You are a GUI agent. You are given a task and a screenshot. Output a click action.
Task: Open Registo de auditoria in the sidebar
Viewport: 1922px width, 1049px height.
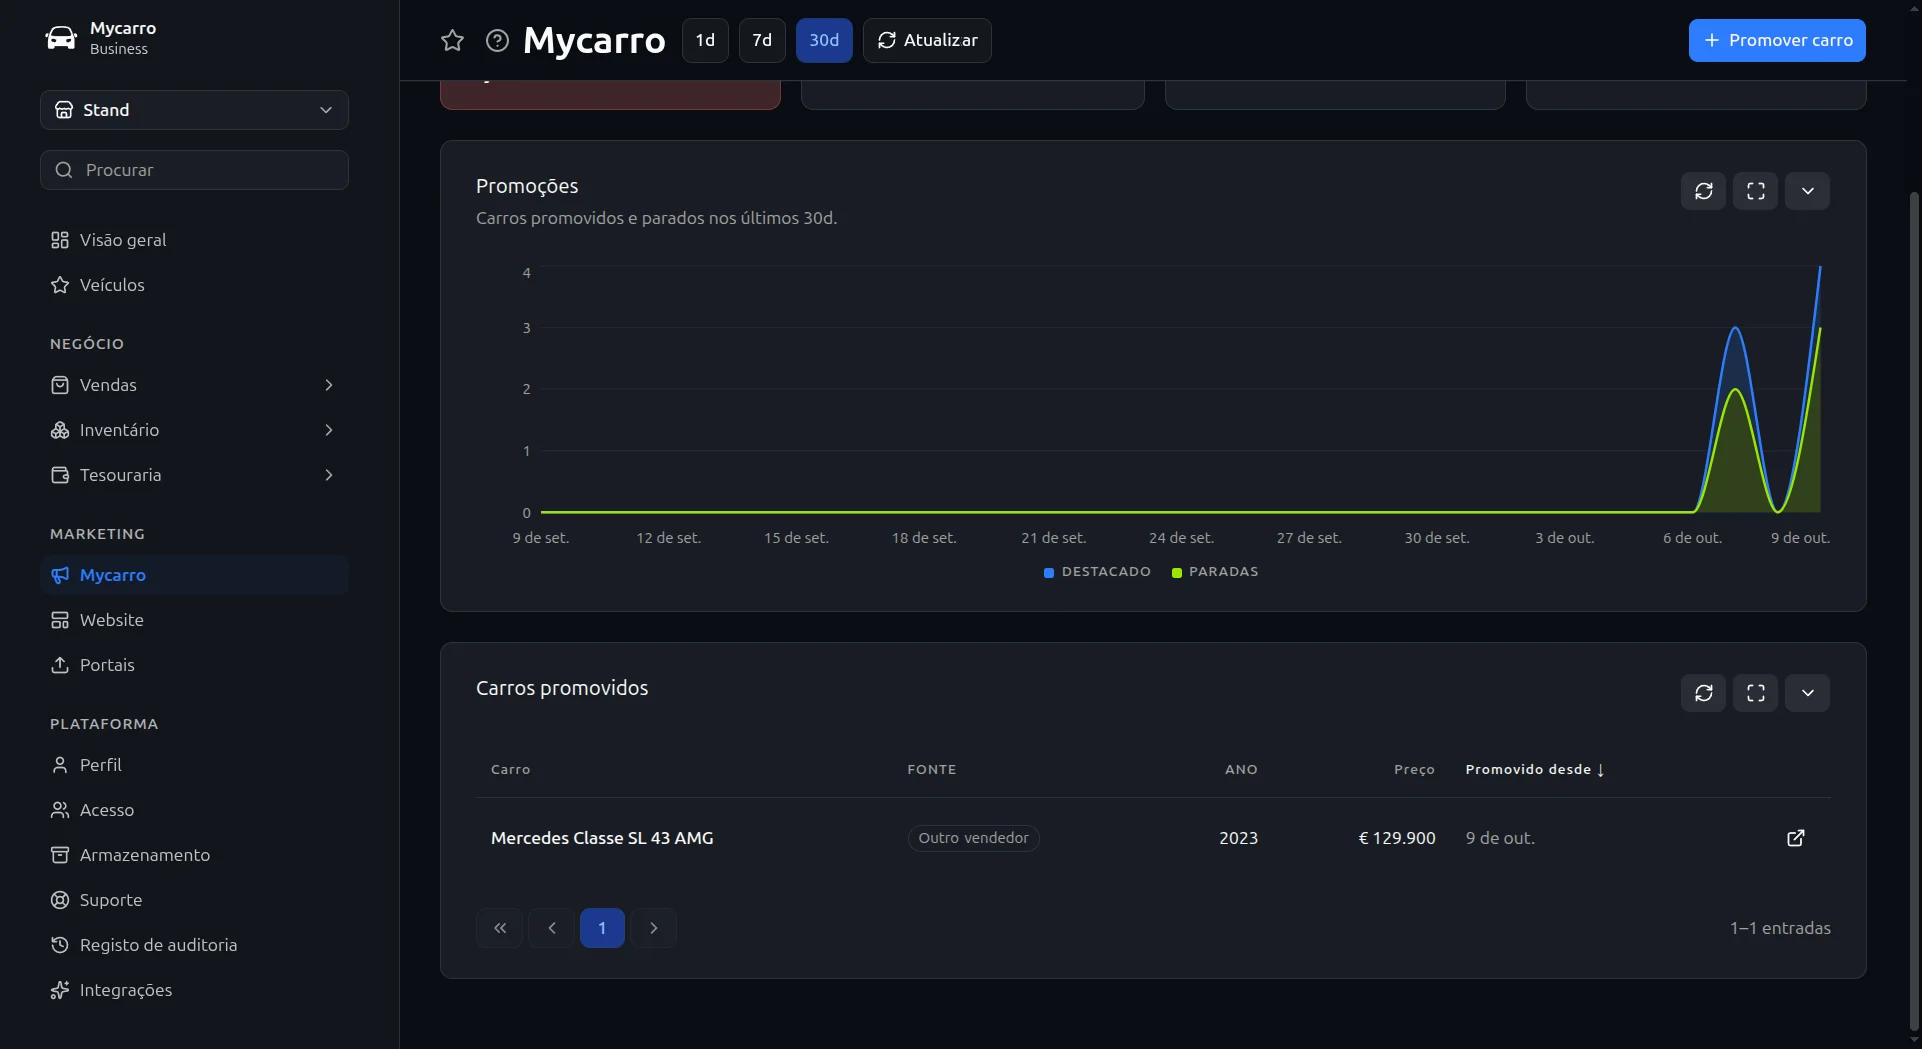point(194,945)
